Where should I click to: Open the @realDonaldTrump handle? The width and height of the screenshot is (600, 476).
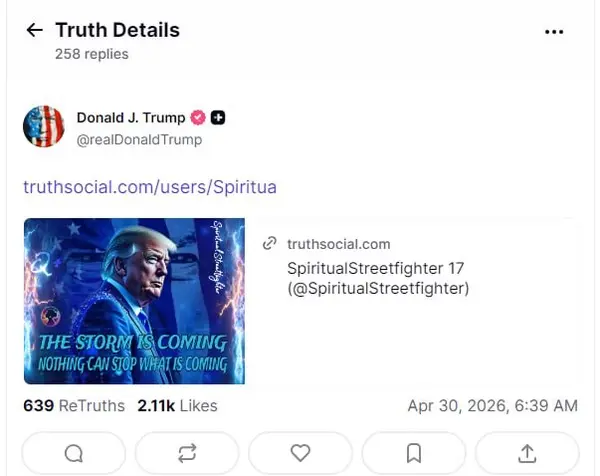click(139, 140)
